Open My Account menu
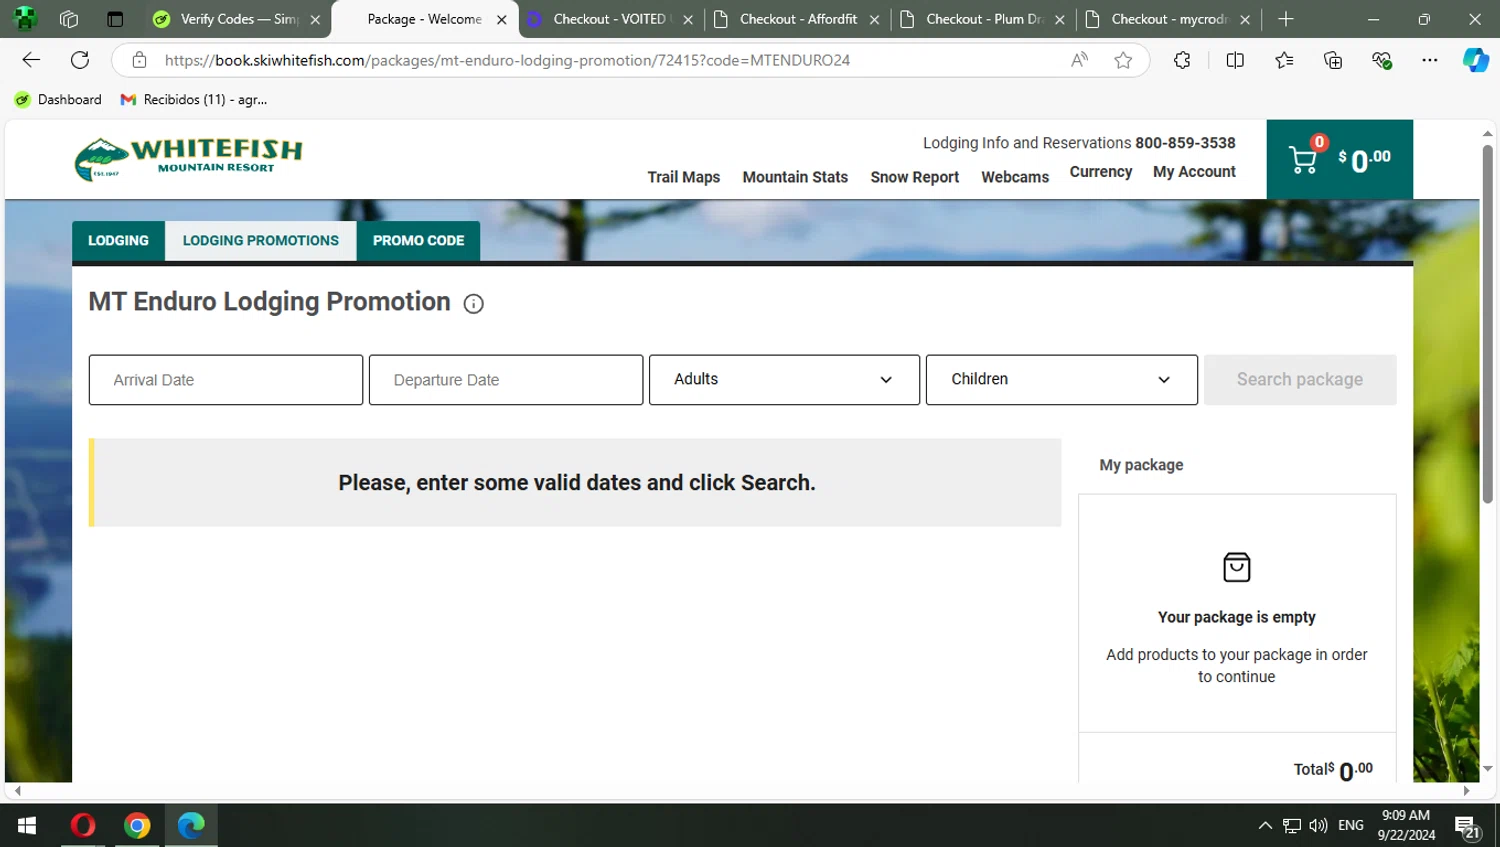The height and width of the screenshot is (847, 1500). click(1194, 172)
